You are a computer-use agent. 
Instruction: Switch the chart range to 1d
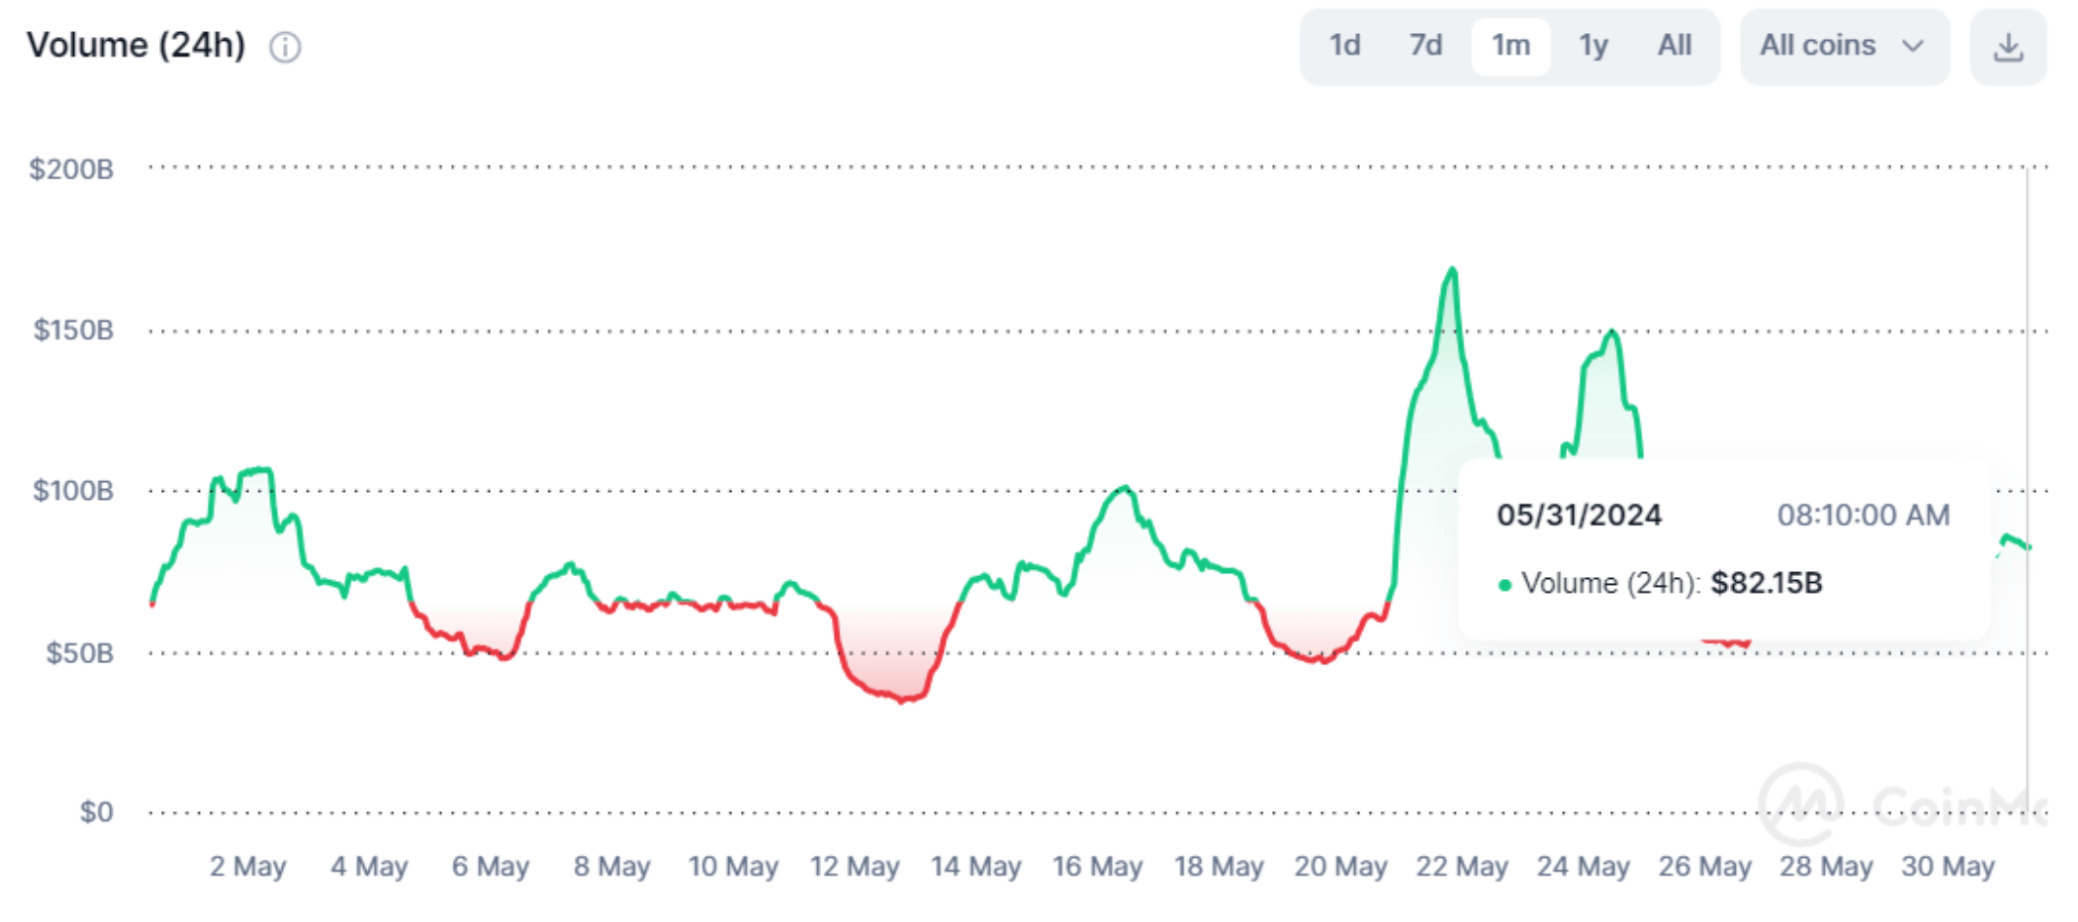pyautogui.click(x=1344, y=46)
